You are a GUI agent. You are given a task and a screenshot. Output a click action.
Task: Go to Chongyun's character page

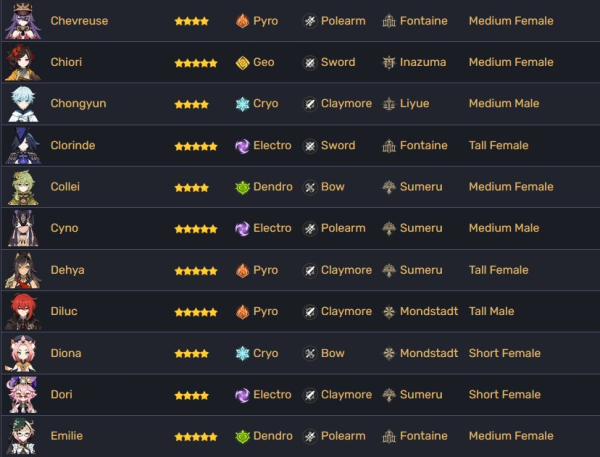pyautogui.click(x=78, y=104)
